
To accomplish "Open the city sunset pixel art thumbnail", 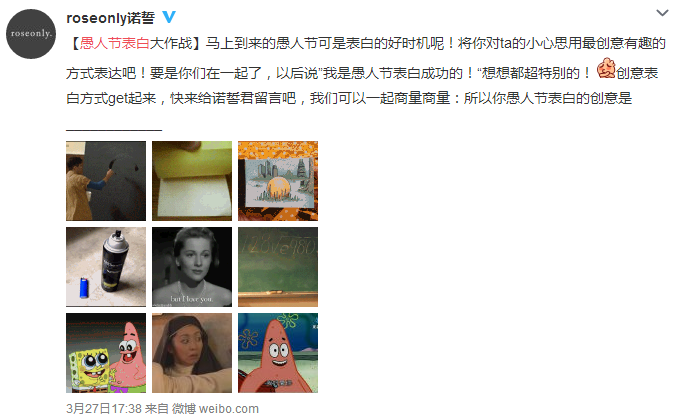I will coord(278,181).
